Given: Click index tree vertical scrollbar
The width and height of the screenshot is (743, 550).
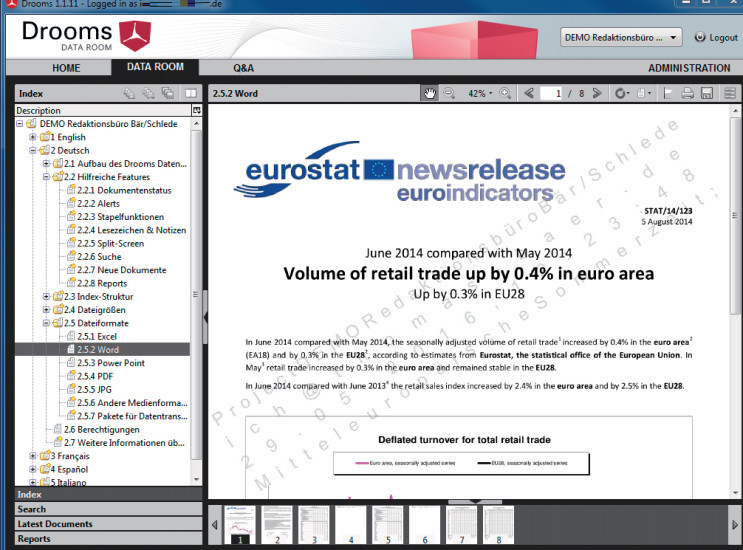Looking at the screenshot, I should point(196,294).
